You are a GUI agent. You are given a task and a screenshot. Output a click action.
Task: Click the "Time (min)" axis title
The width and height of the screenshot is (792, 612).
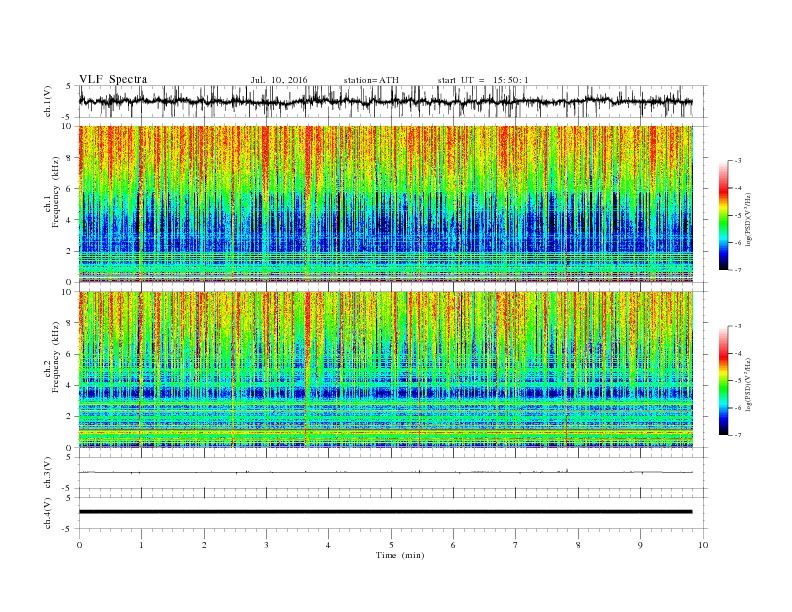pos(400,555)
